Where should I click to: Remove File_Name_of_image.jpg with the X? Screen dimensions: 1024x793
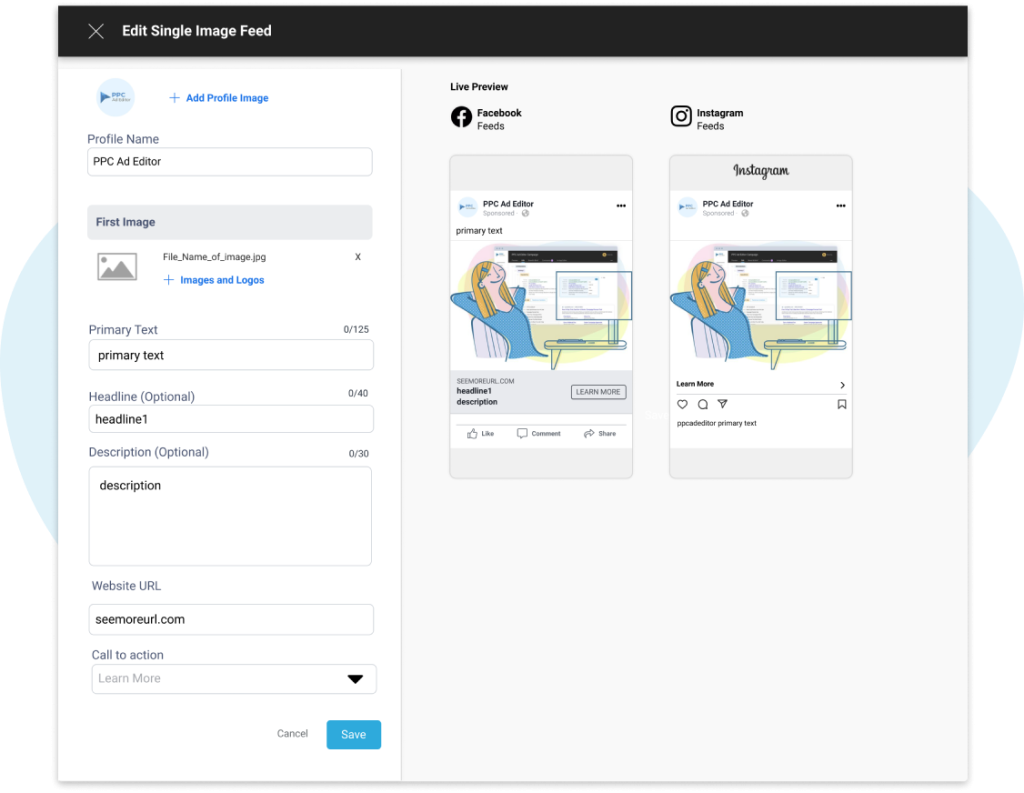coord(358,257)
